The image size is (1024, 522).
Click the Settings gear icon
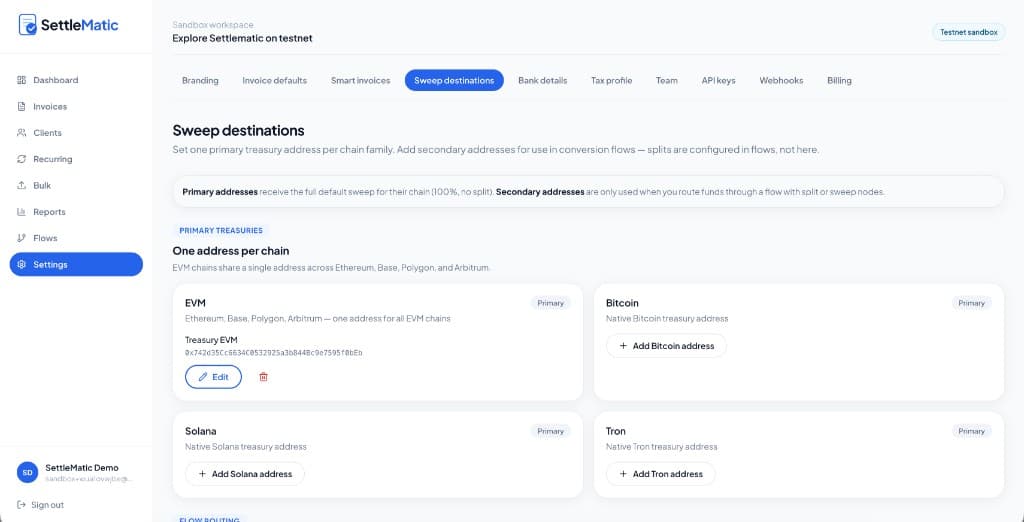tap(22, 265)
